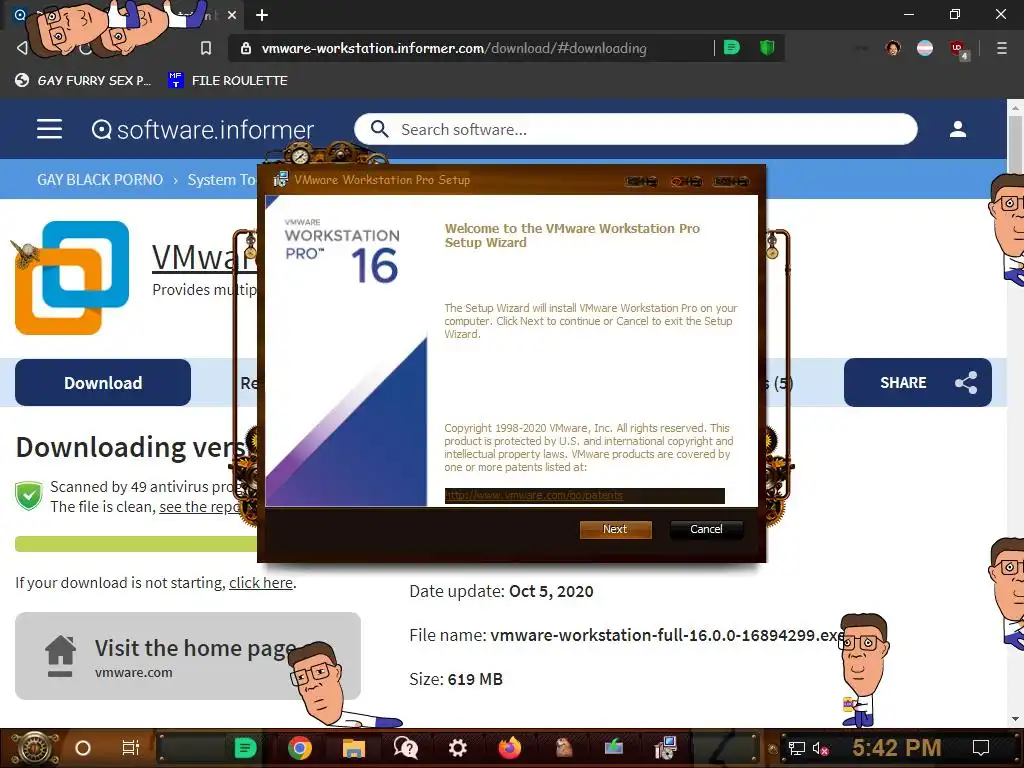This screenshot has height=768, width=1024.
Task: Click the blue Download button on the page
Action: [x=103, y=383]
